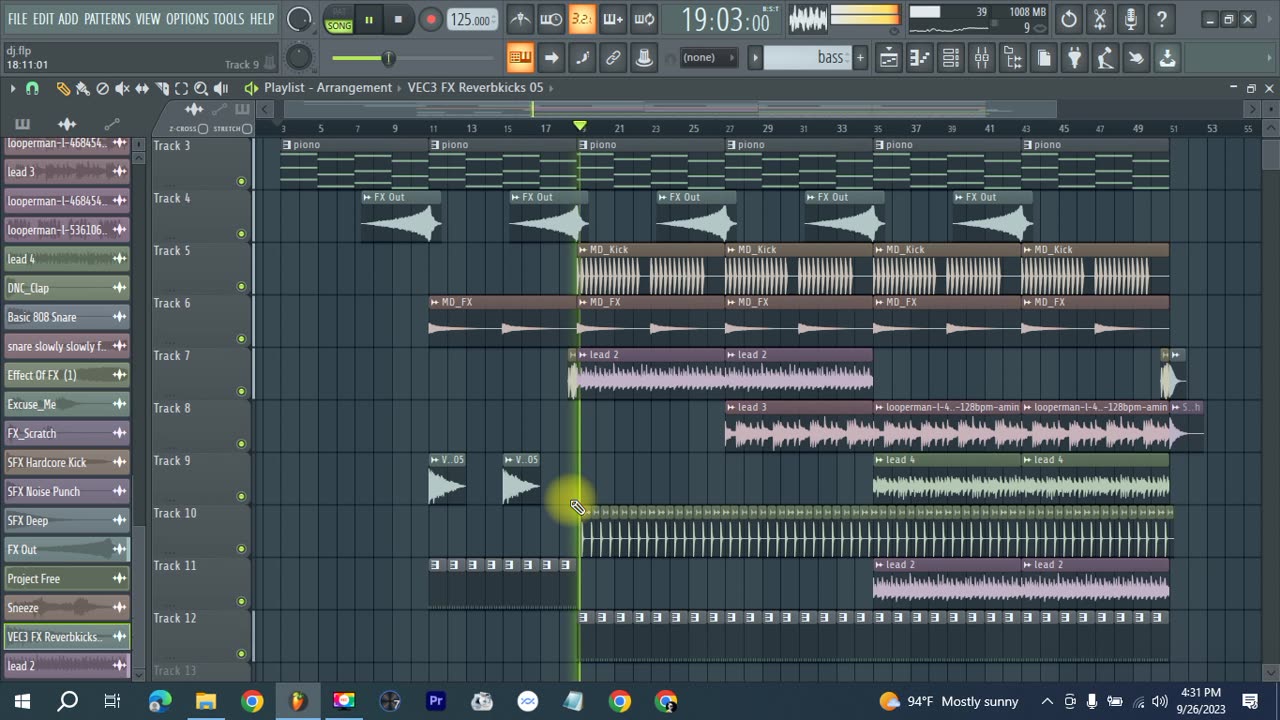The width and height of the screenshot is (1280, 720).
Task: Click the red record button
Action: point(430,19)
